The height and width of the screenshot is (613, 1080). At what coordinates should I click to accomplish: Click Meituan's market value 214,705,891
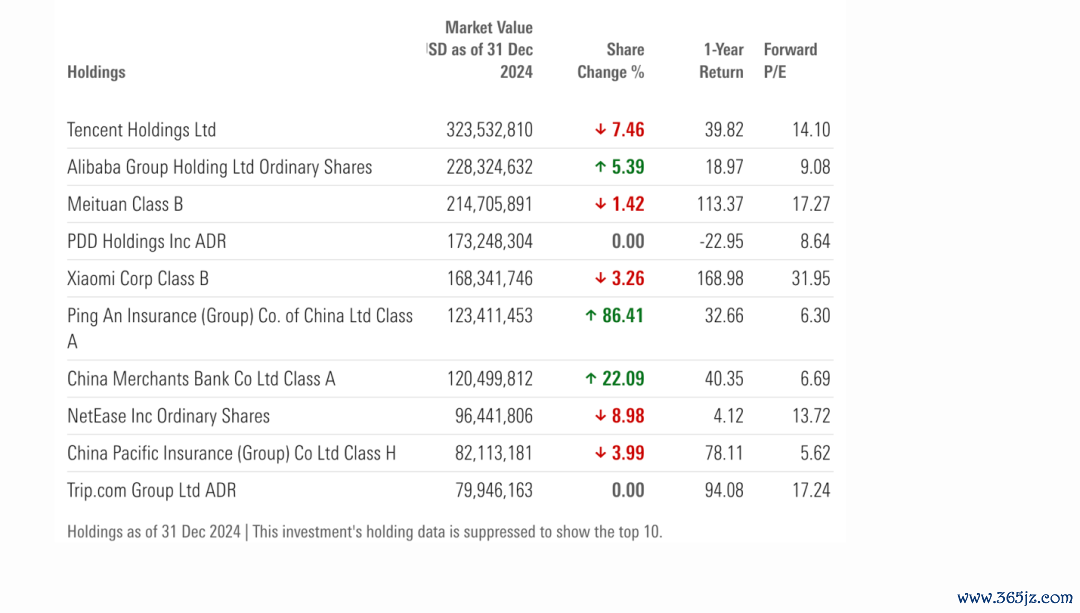coord(489,204)
